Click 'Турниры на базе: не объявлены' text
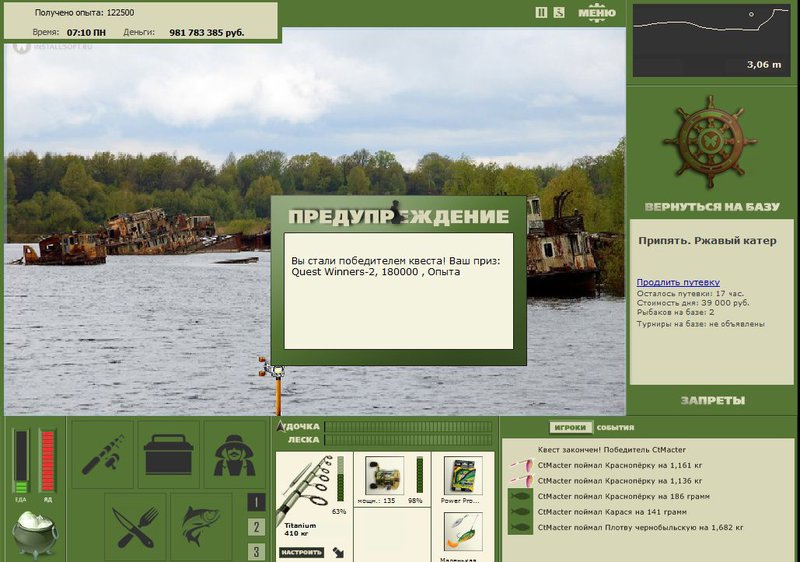Viewport: 800px width, 562px height. coord(701,324)
